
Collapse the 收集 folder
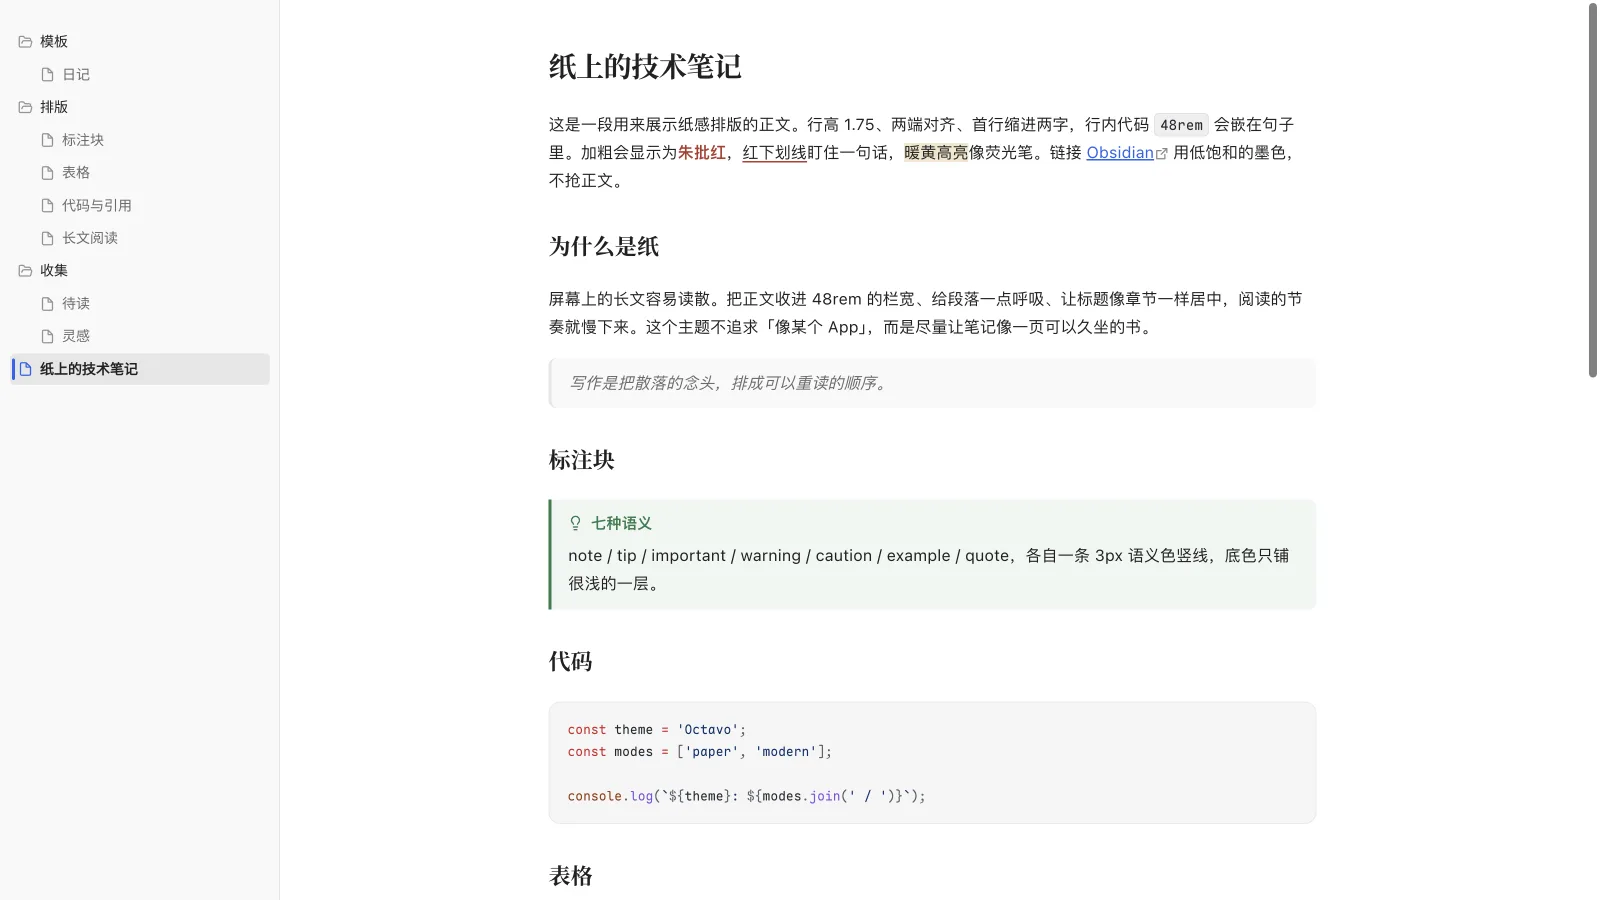tap(140, 271)
